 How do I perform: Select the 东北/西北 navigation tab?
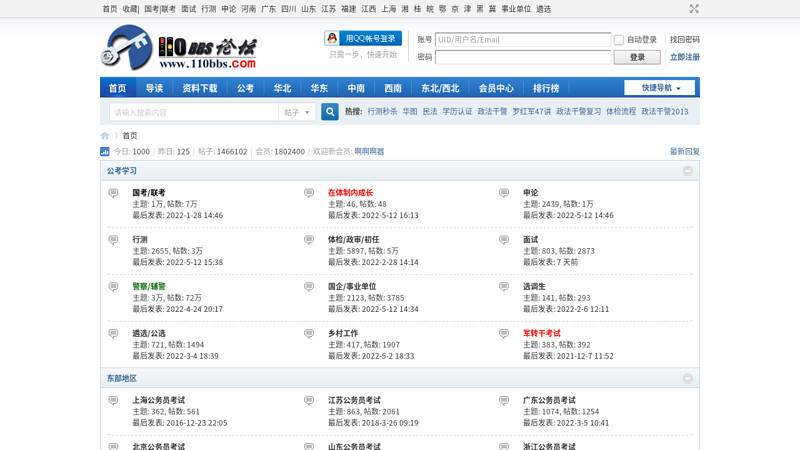coord(440,88)
